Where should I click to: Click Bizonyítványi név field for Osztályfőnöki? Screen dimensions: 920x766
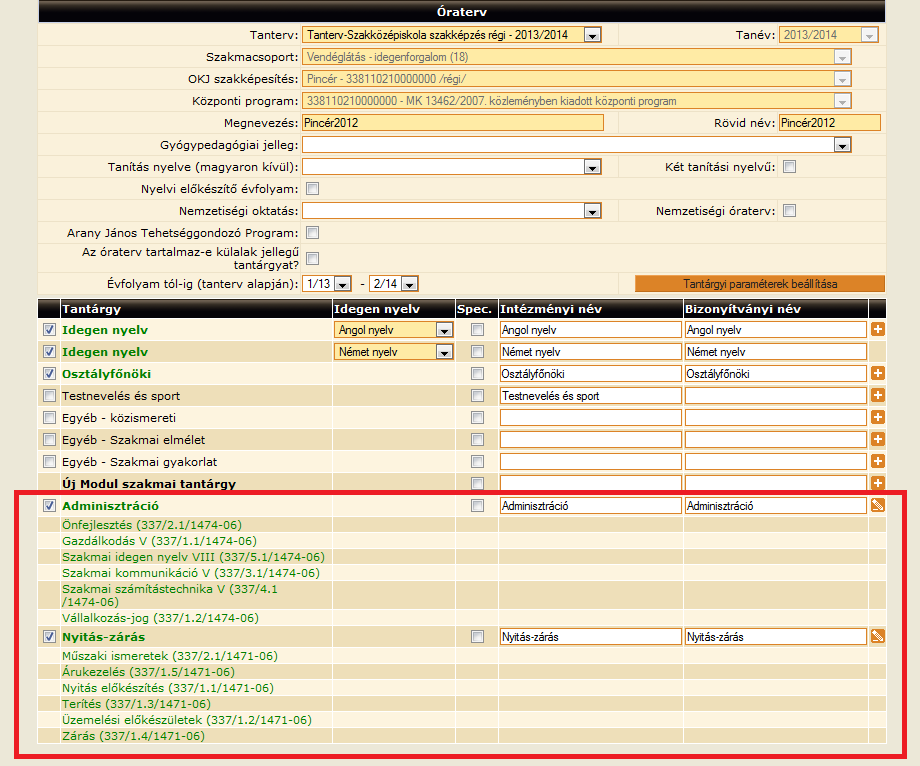tap(776, 374)
